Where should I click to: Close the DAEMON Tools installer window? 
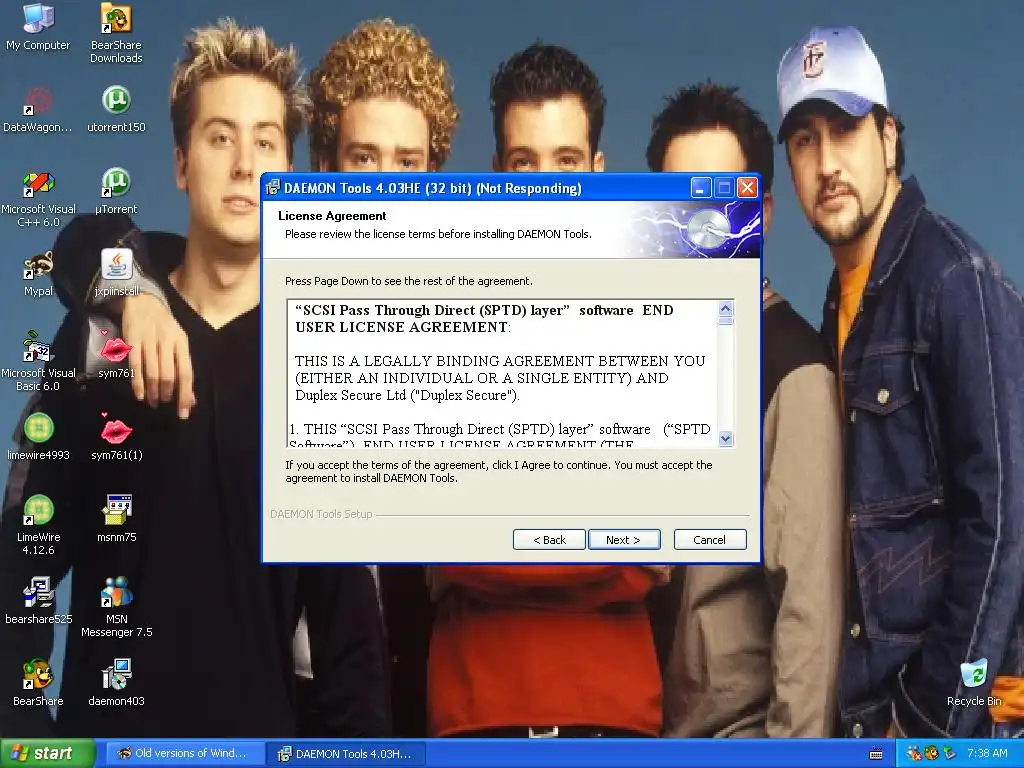(747, 188)
